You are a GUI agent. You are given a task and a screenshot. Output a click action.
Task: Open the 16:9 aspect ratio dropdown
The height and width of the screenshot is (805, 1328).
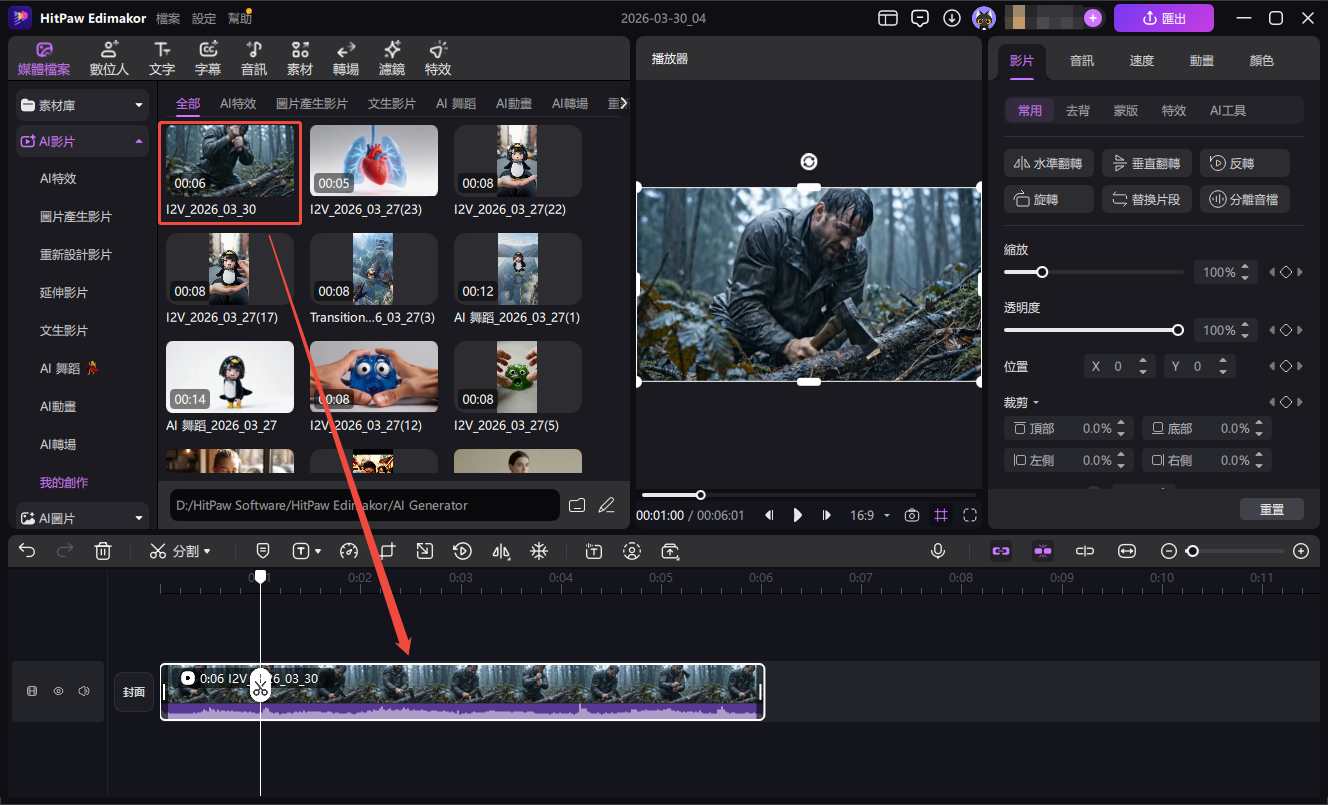tap(870, 515)
